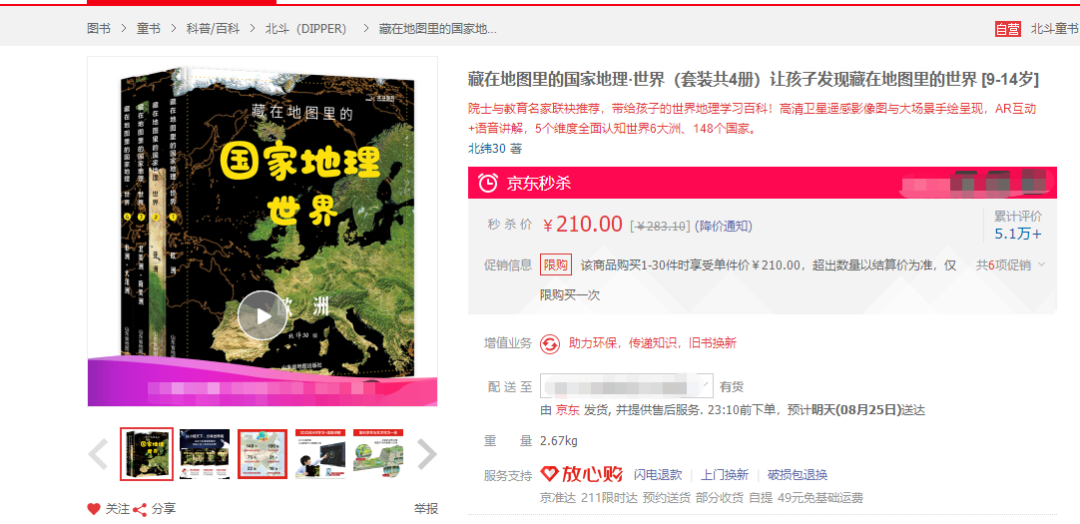The height and width of the screenshot is (524, 1080).
Task: Click the 京东秒杀 alarm clock icon
Action: point(488,183)
